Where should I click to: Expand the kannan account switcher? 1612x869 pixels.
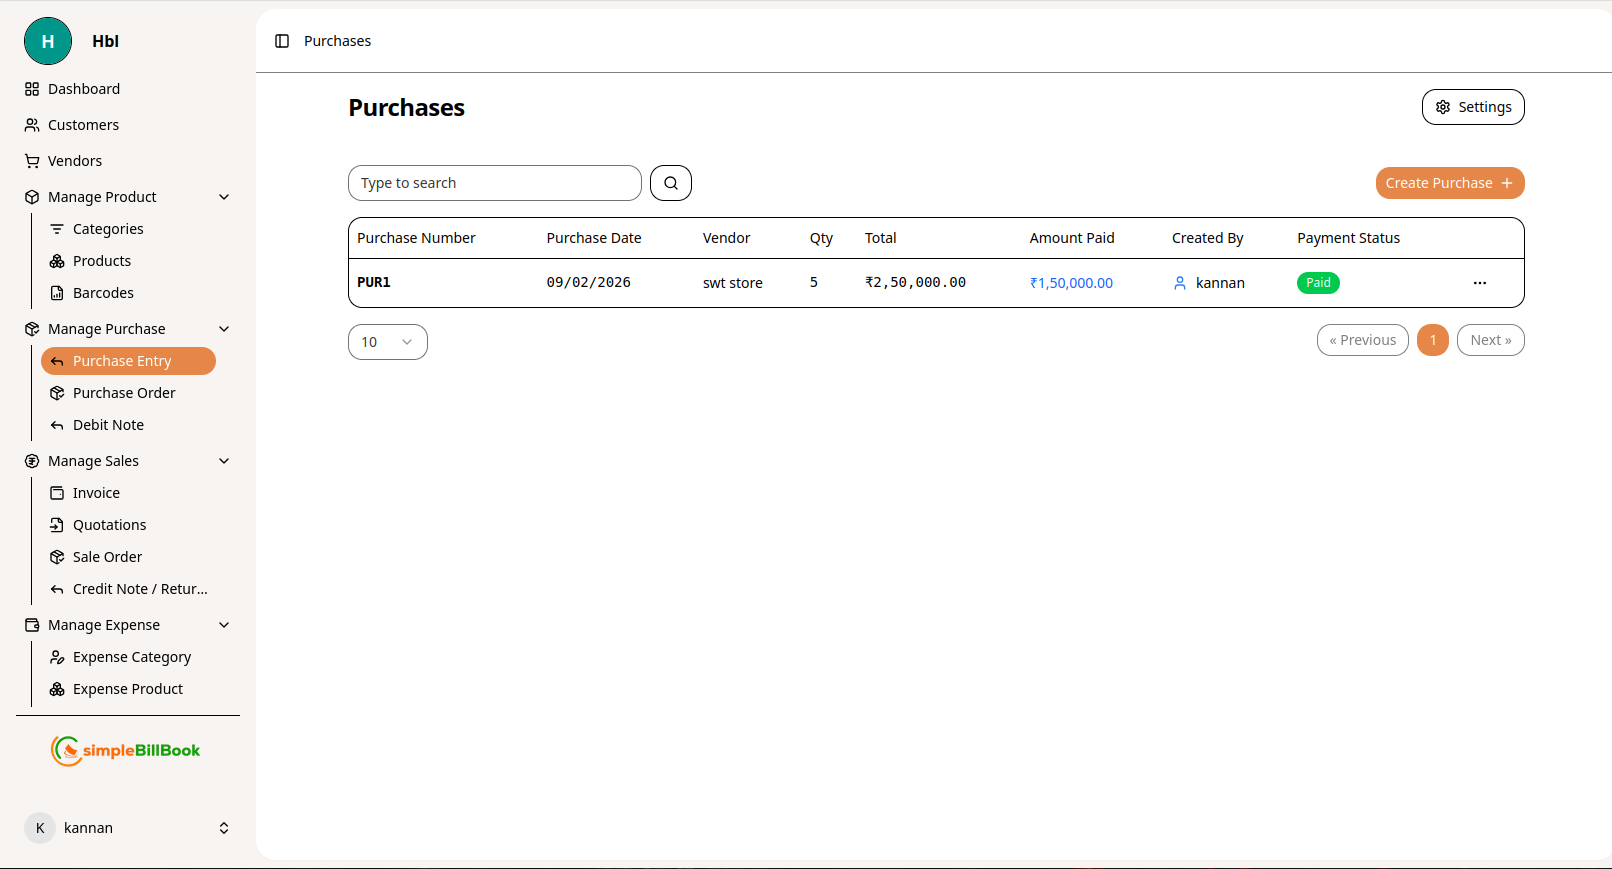(224, 828)
